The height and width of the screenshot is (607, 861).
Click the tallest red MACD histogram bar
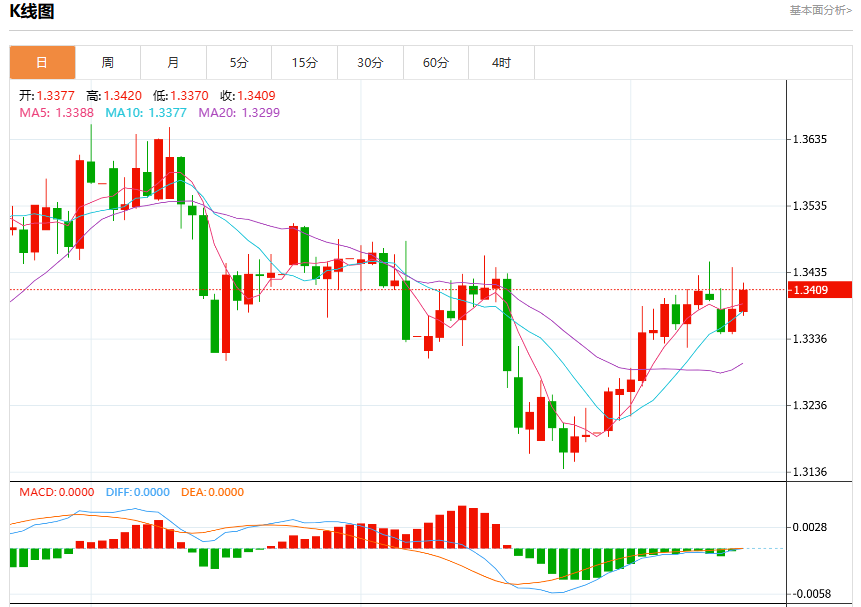462,527
